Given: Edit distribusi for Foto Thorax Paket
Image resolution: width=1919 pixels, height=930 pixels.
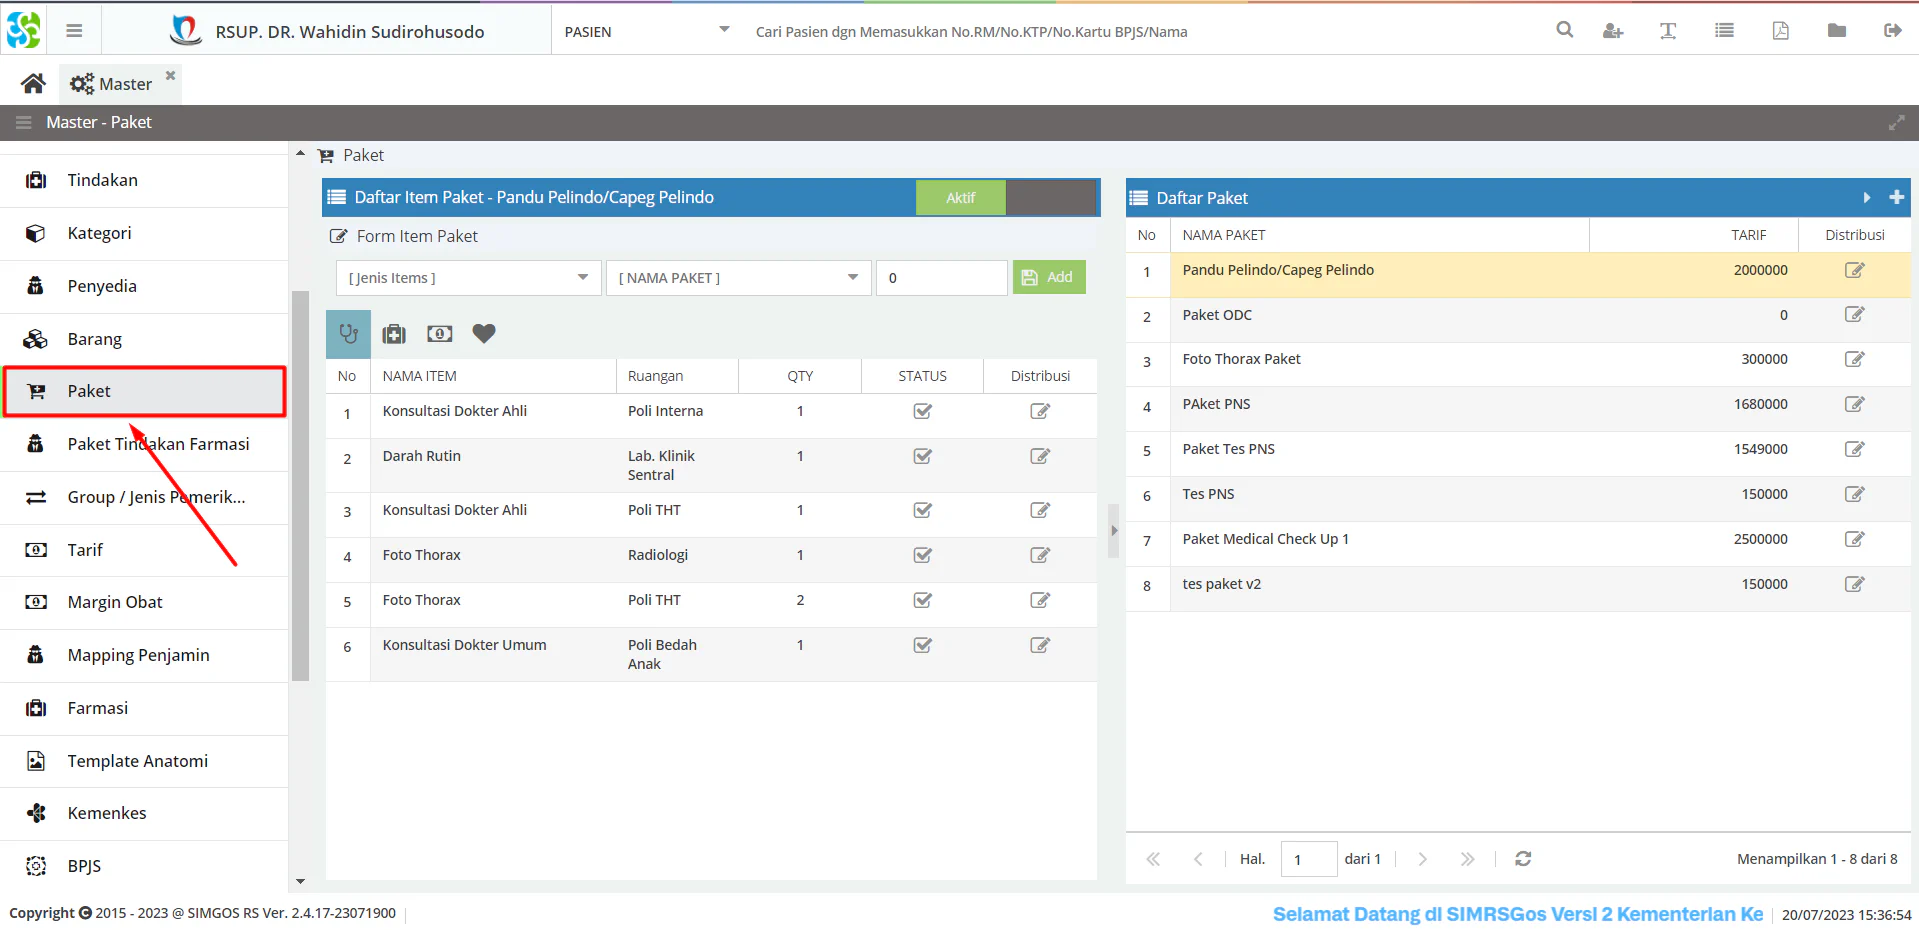Looking at the screenshot, I should (1854, 360).
